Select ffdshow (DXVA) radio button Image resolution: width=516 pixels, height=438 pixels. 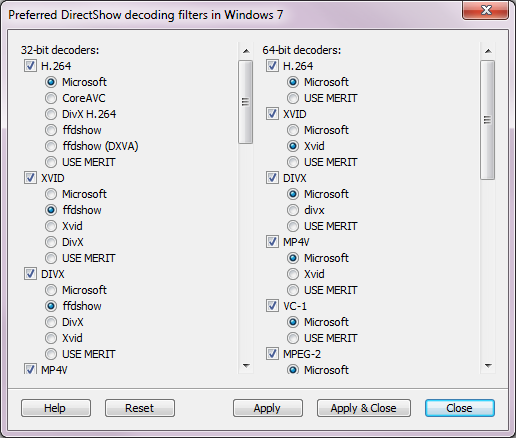(51, 146)
